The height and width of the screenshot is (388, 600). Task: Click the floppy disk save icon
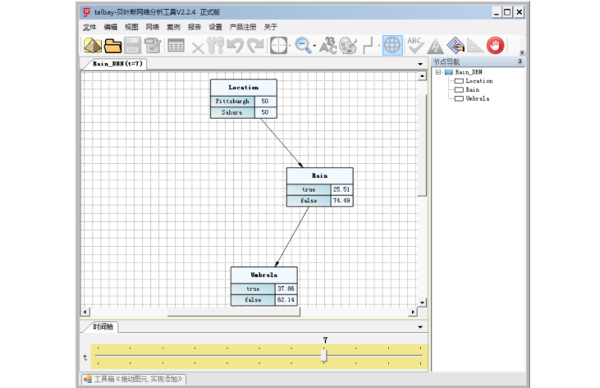133,46
